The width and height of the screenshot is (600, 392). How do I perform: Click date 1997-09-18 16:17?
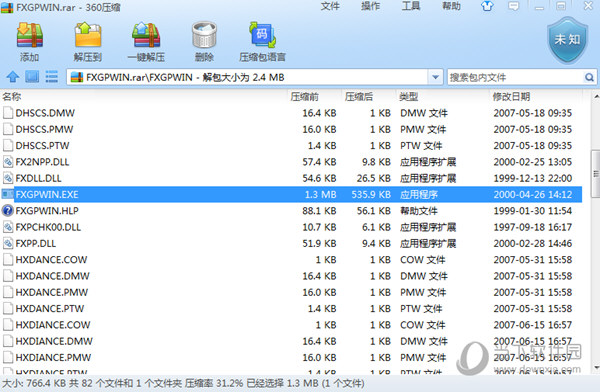533,227
